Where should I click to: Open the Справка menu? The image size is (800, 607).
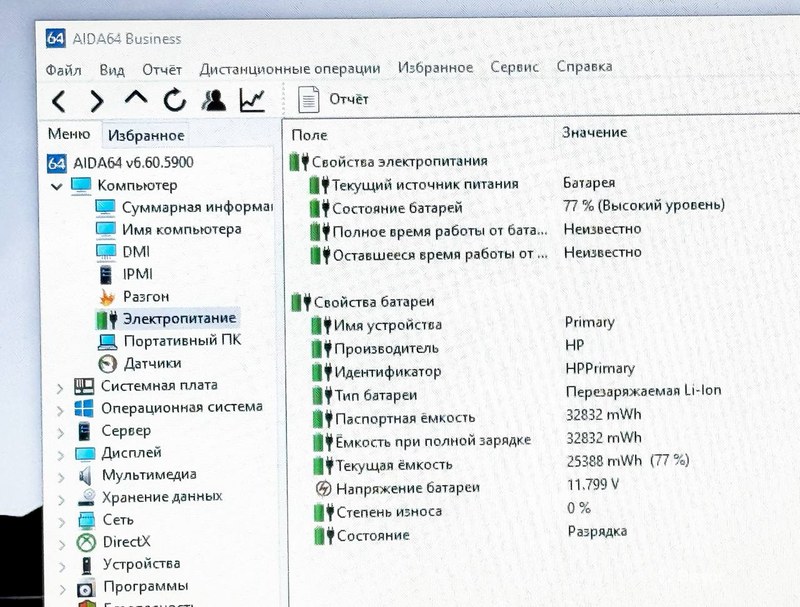(584, 66)
